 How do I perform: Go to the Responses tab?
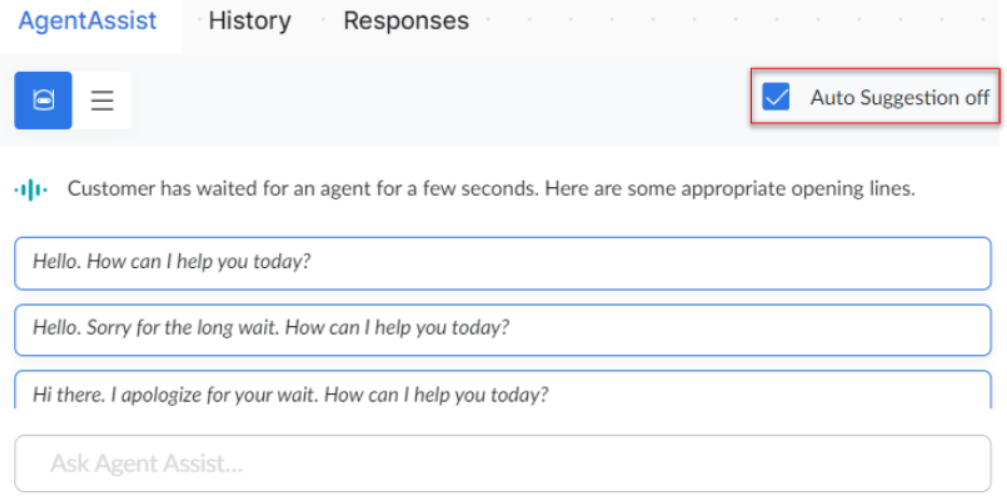click(x=406, y=21)
